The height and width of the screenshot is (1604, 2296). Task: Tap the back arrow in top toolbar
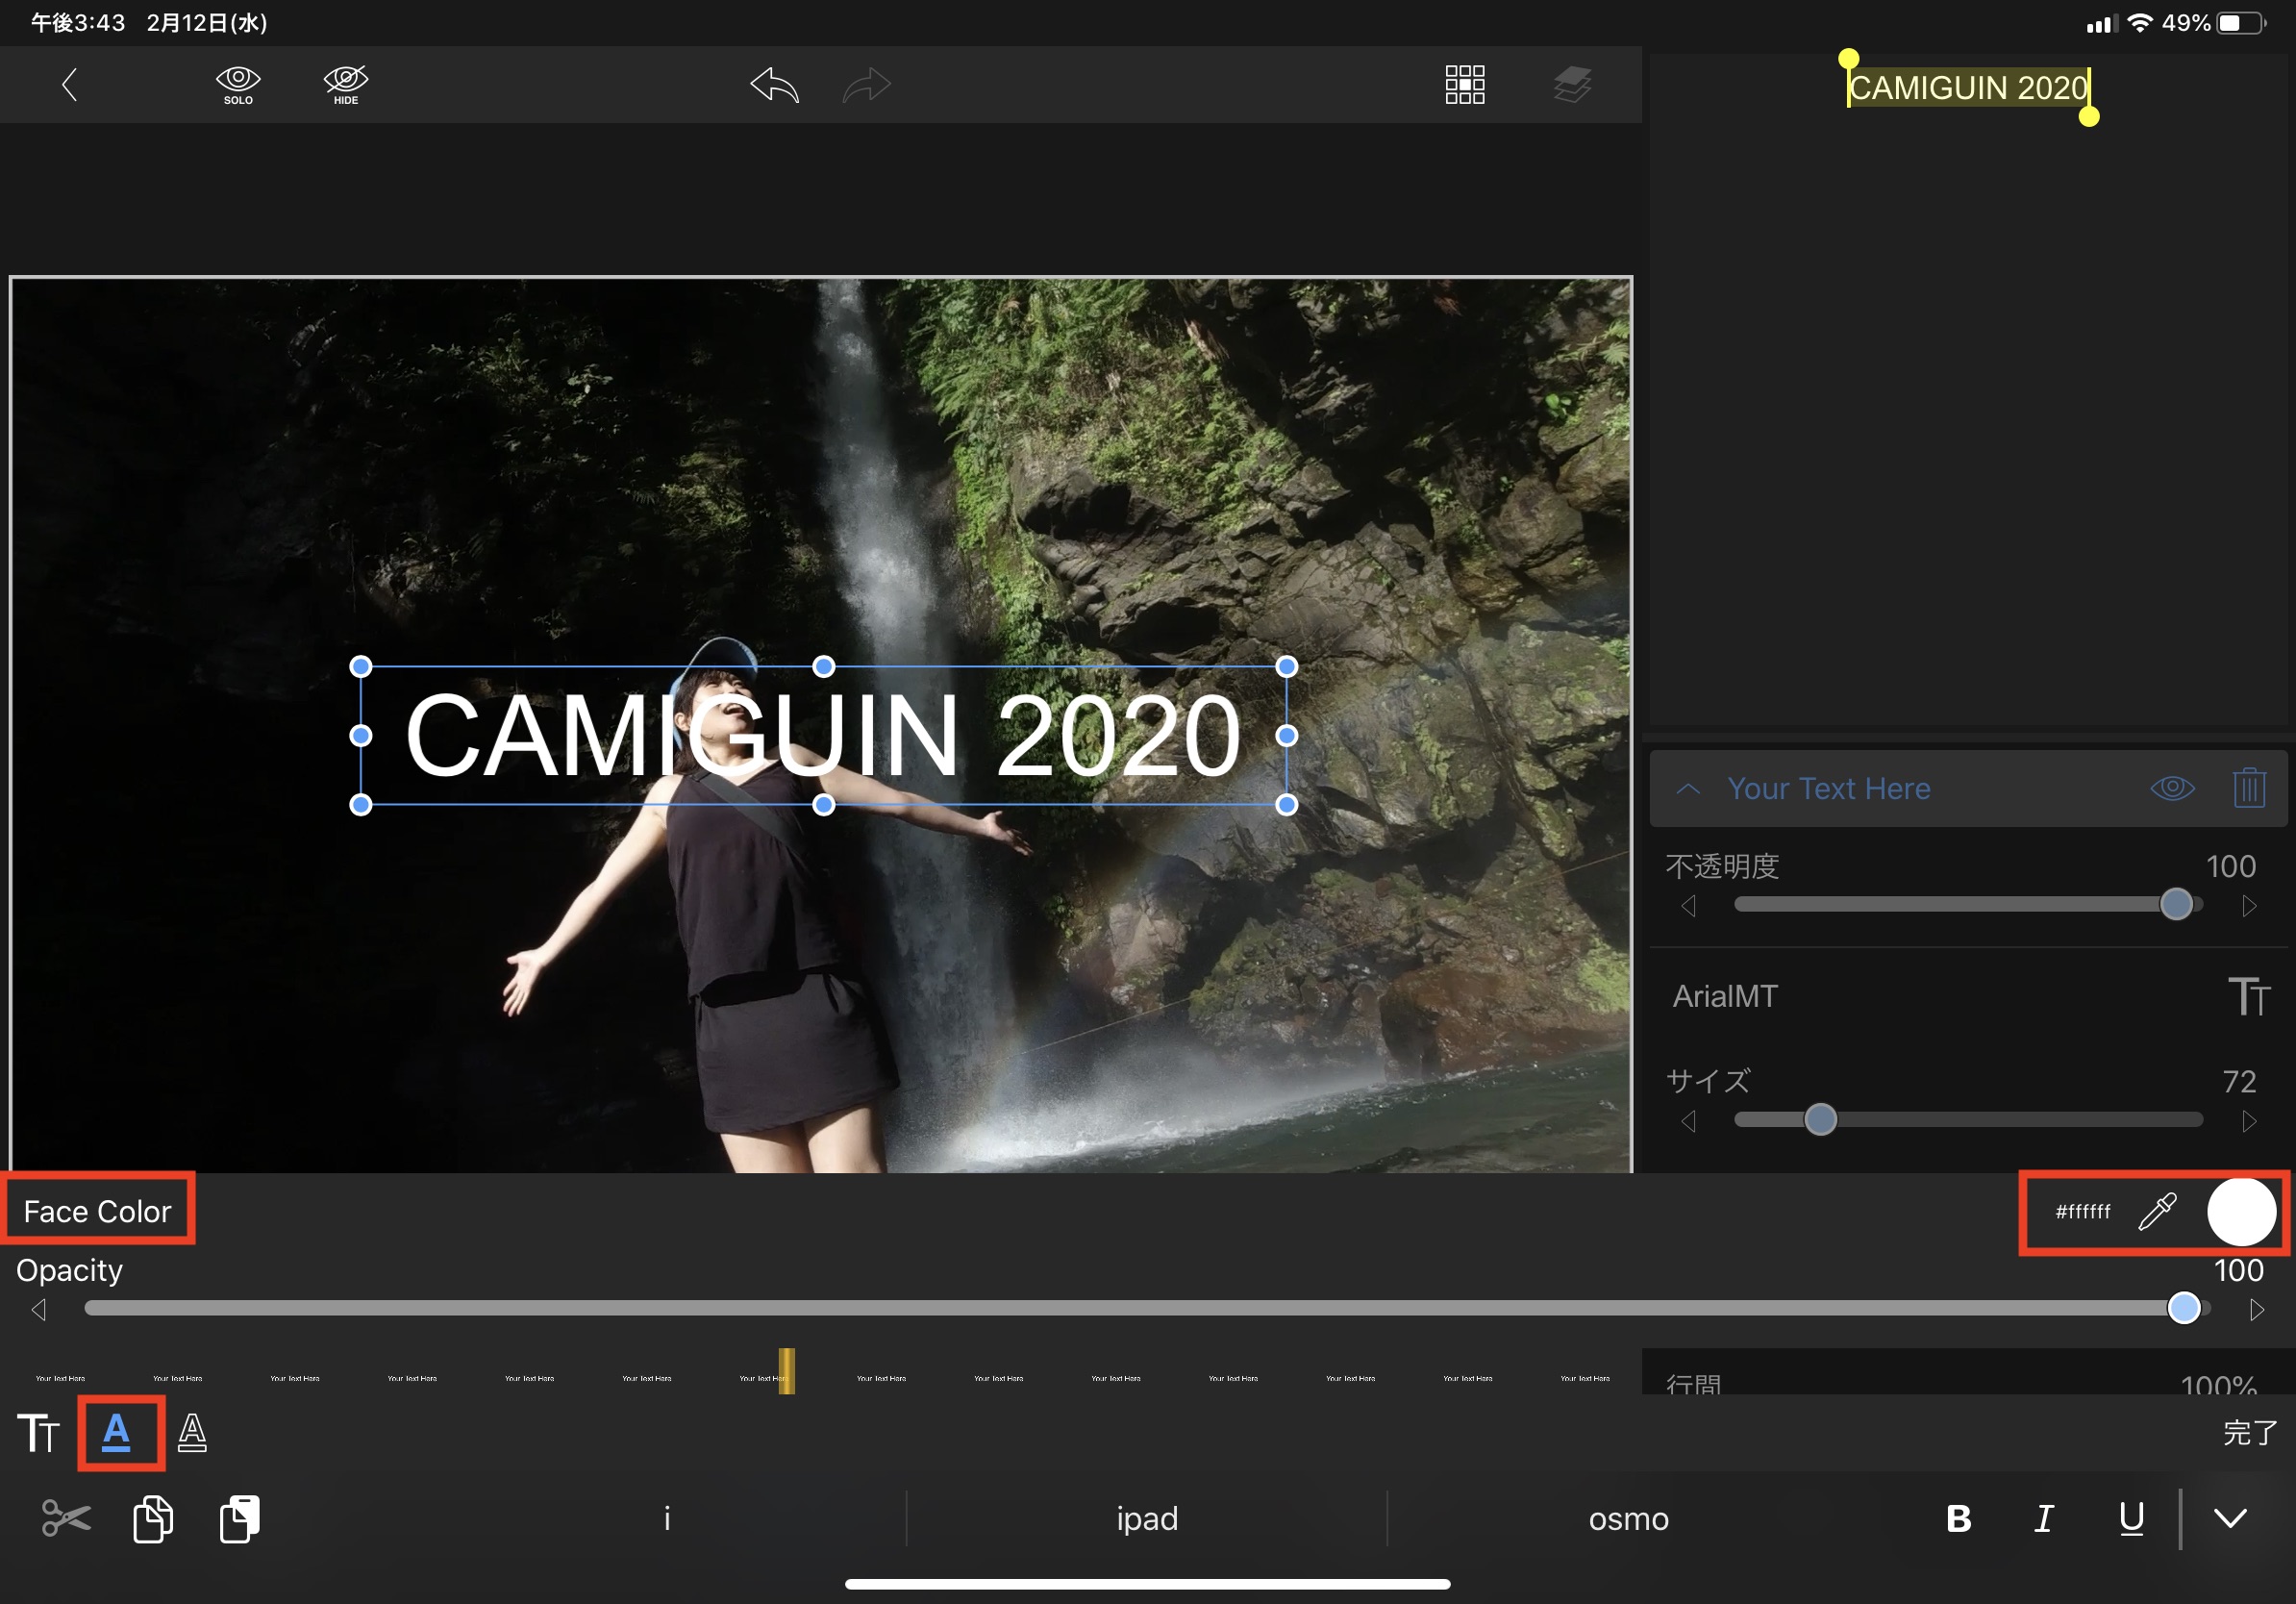tap(69, 85)
